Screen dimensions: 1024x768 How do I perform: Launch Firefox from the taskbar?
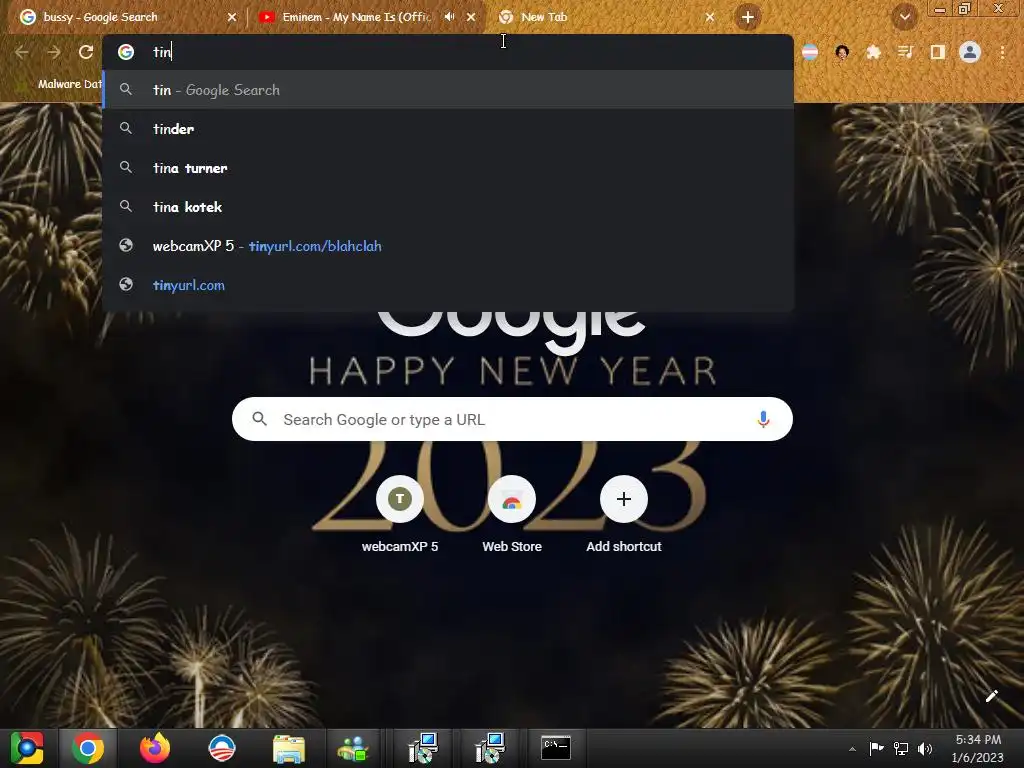pyautogui.click(x=155, y=748)
